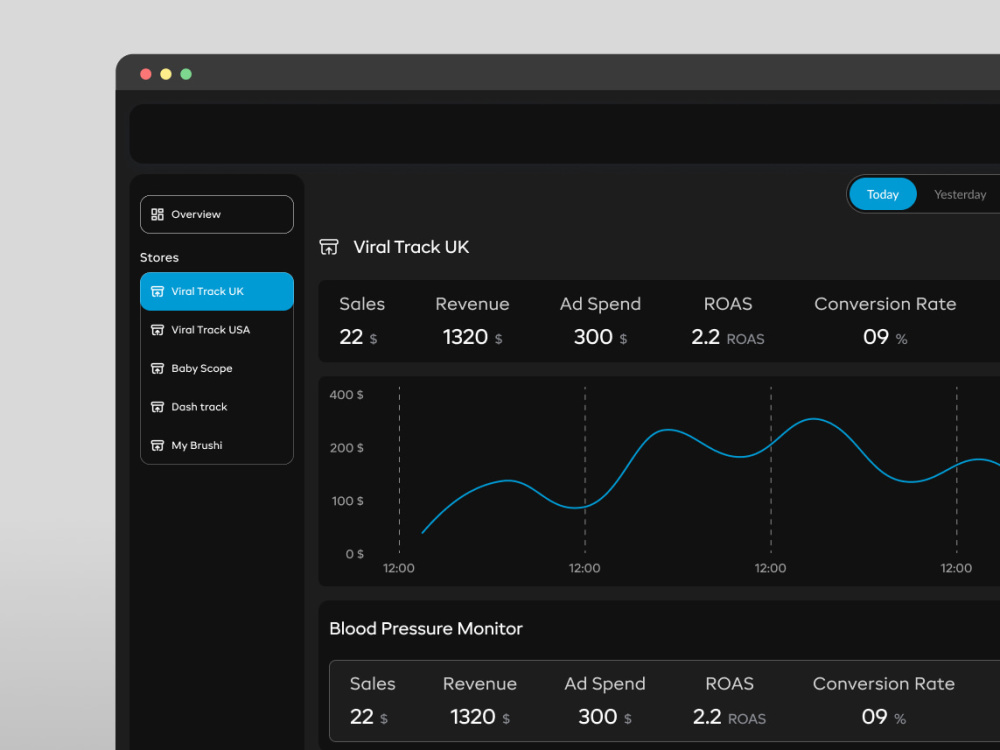Click the Blood Pressure Monitor product title
This screenshot has height=750, width=1000.
pos(426,629)
